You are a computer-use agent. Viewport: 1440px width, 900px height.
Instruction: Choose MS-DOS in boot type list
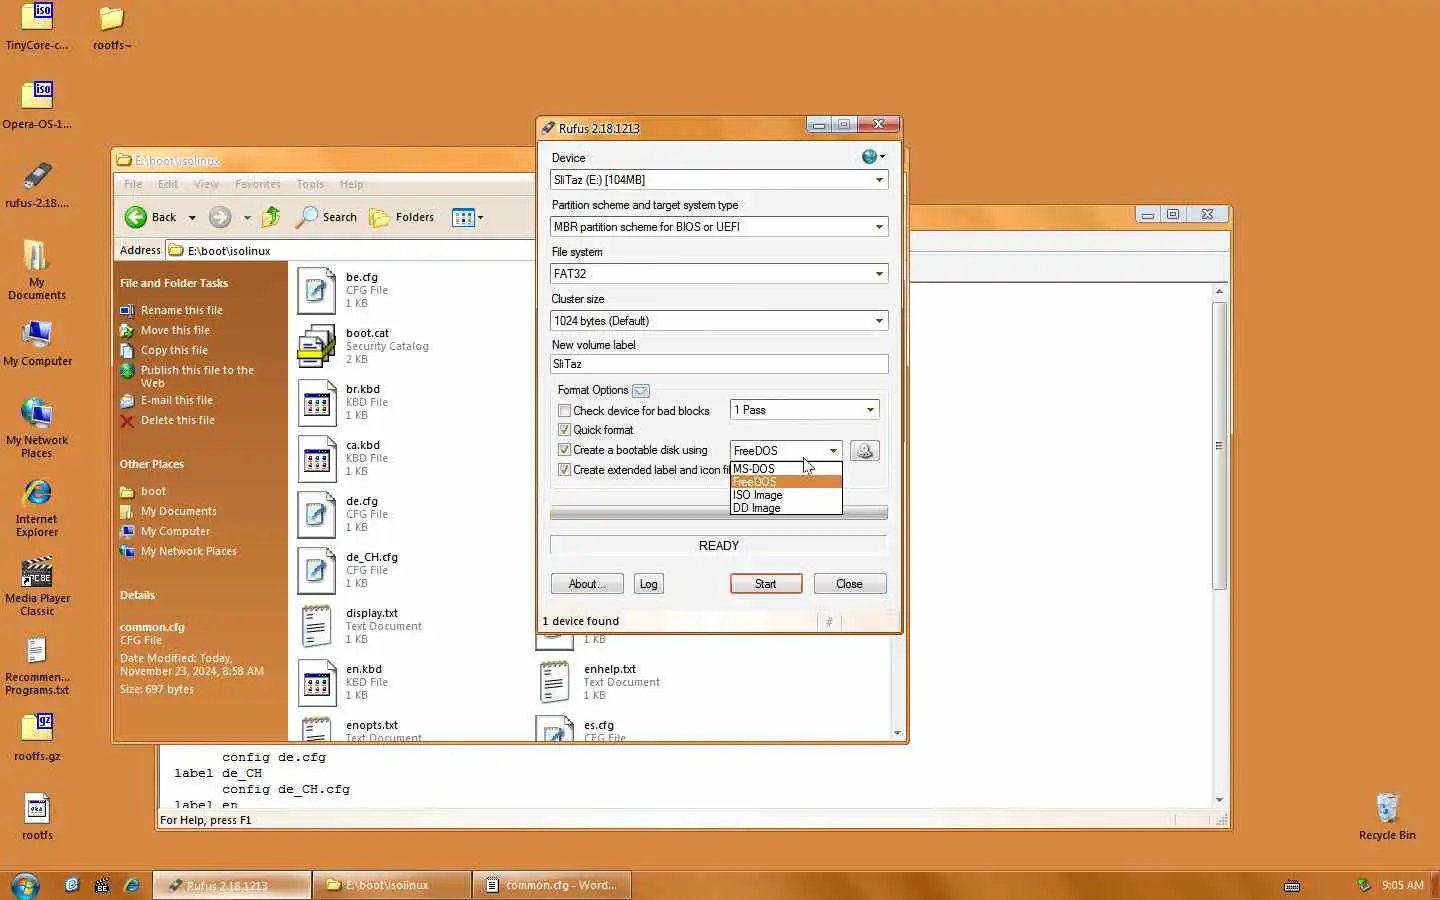point(786,468)
